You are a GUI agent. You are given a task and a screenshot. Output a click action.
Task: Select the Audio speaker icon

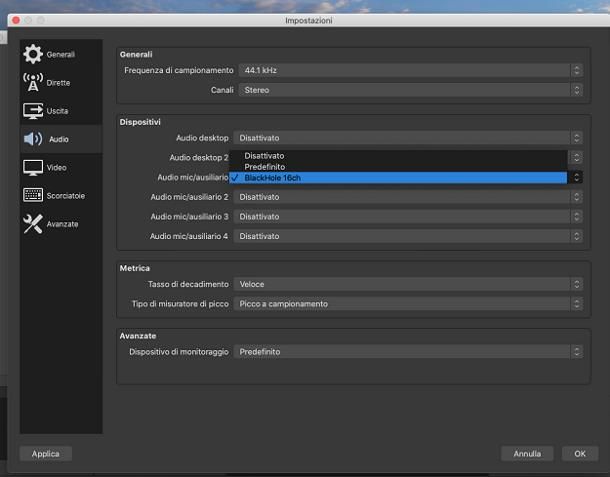pos(33,139)
